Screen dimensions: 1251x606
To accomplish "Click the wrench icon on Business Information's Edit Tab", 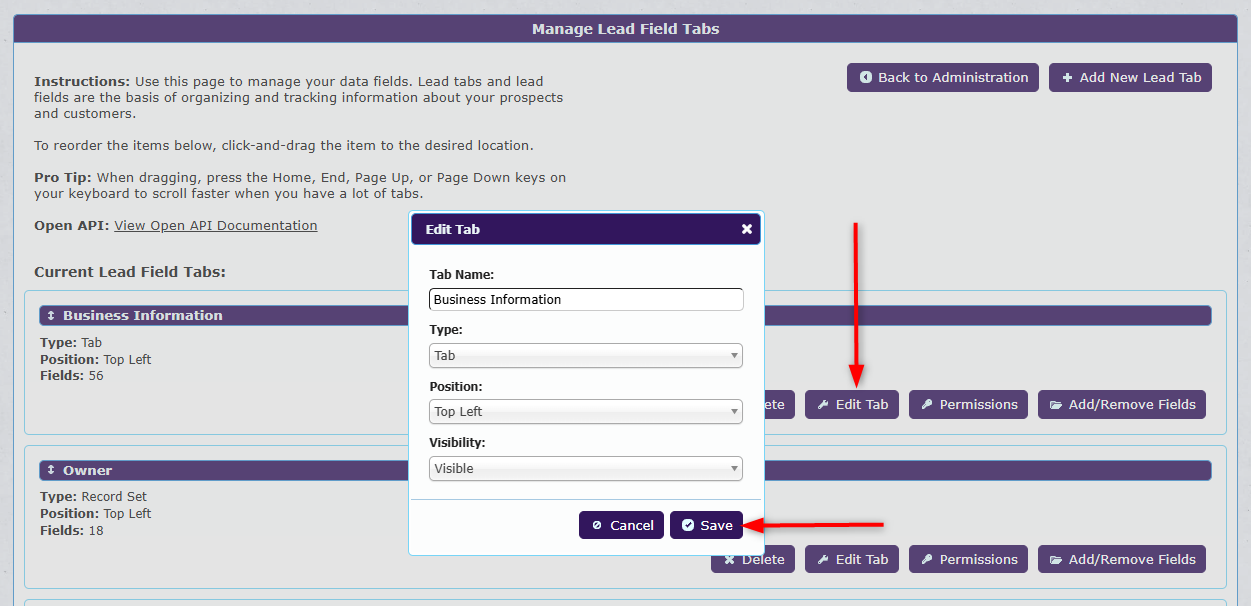I will tap(823, 404).
